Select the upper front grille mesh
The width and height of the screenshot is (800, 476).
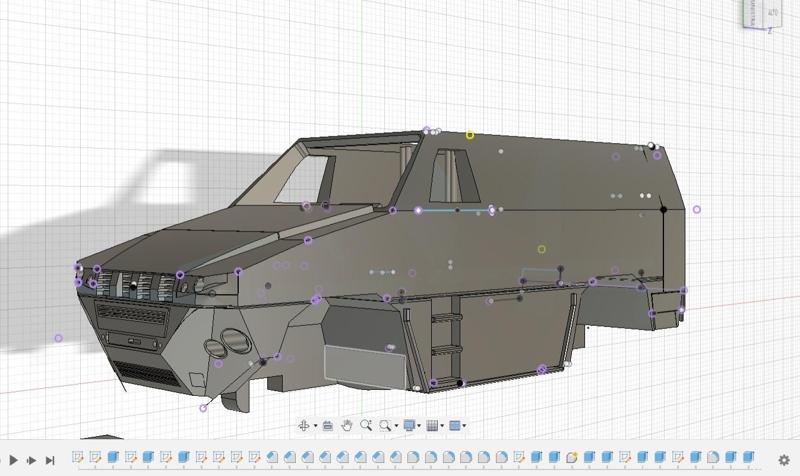(132, 313)
